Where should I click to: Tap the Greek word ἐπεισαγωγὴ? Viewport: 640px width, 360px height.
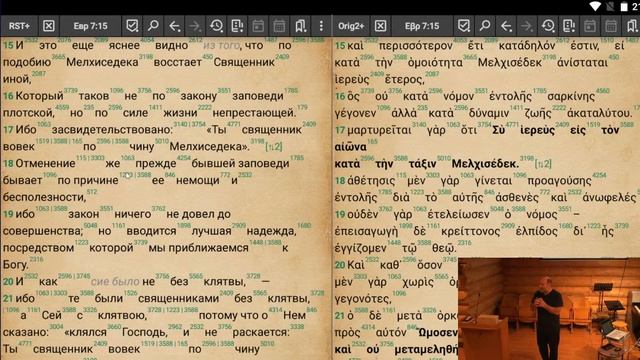click(x=366, y=232)
